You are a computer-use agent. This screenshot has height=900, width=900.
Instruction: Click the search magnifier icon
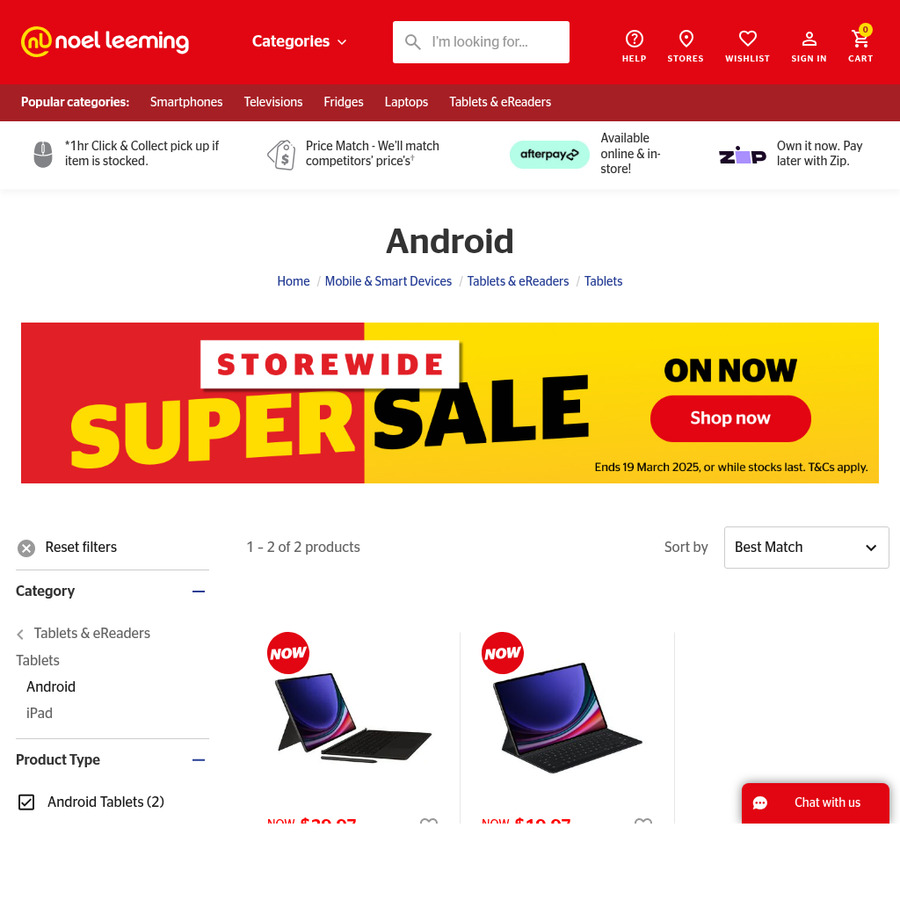[412, 42]
